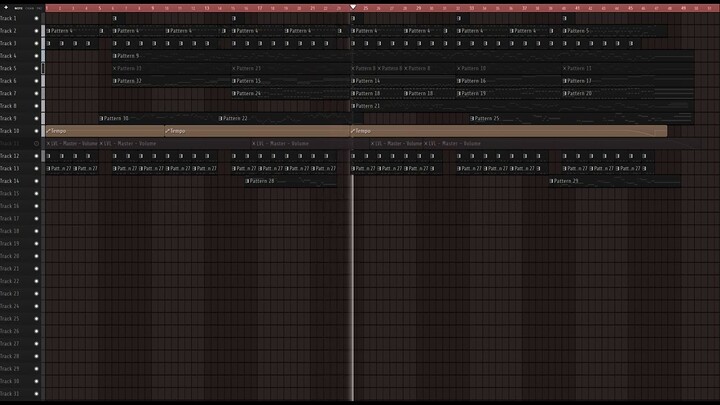Select the Pattern 29 clip on Track 14
This screenshot has height=405, width=720.
point(615,181)
